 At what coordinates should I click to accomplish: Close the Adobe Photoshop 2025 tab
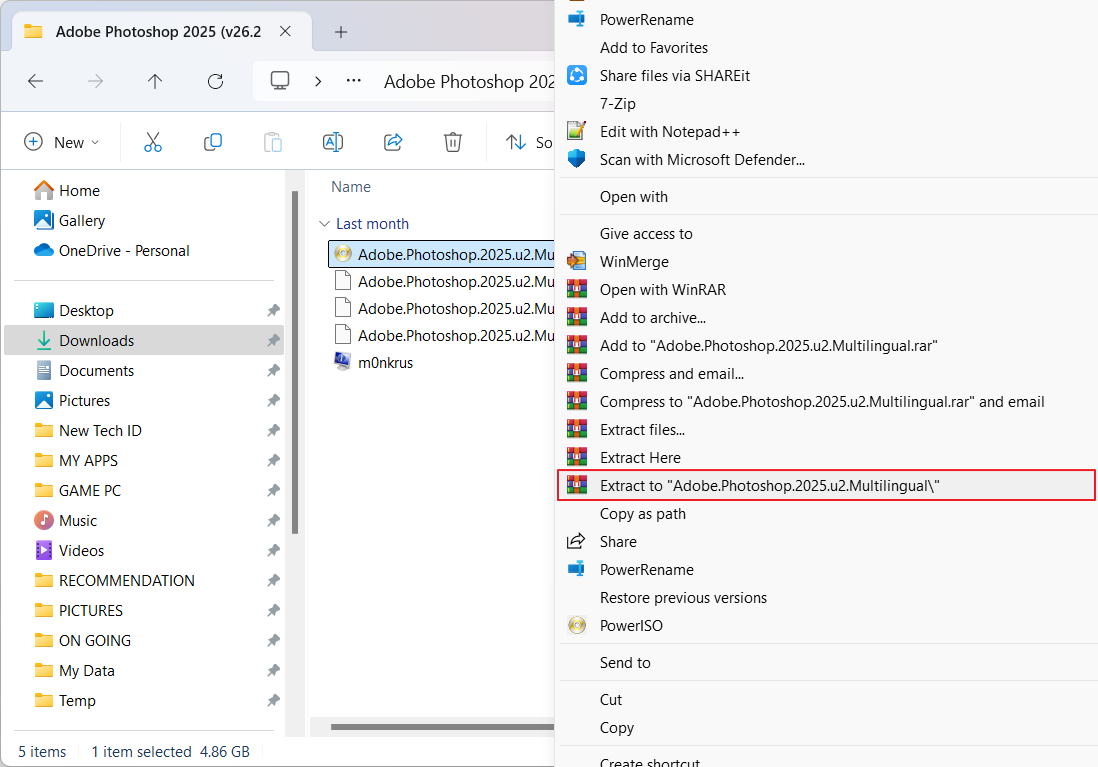pyautogui.click(x=285, y=32)
